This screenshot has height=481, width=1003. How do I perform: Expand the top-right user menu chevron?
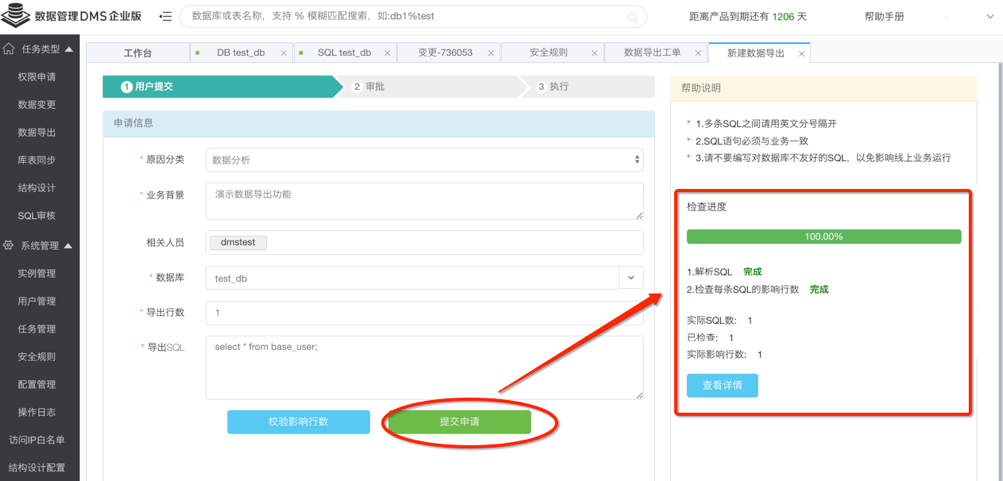pyautogui.click(x=991, y=17)
